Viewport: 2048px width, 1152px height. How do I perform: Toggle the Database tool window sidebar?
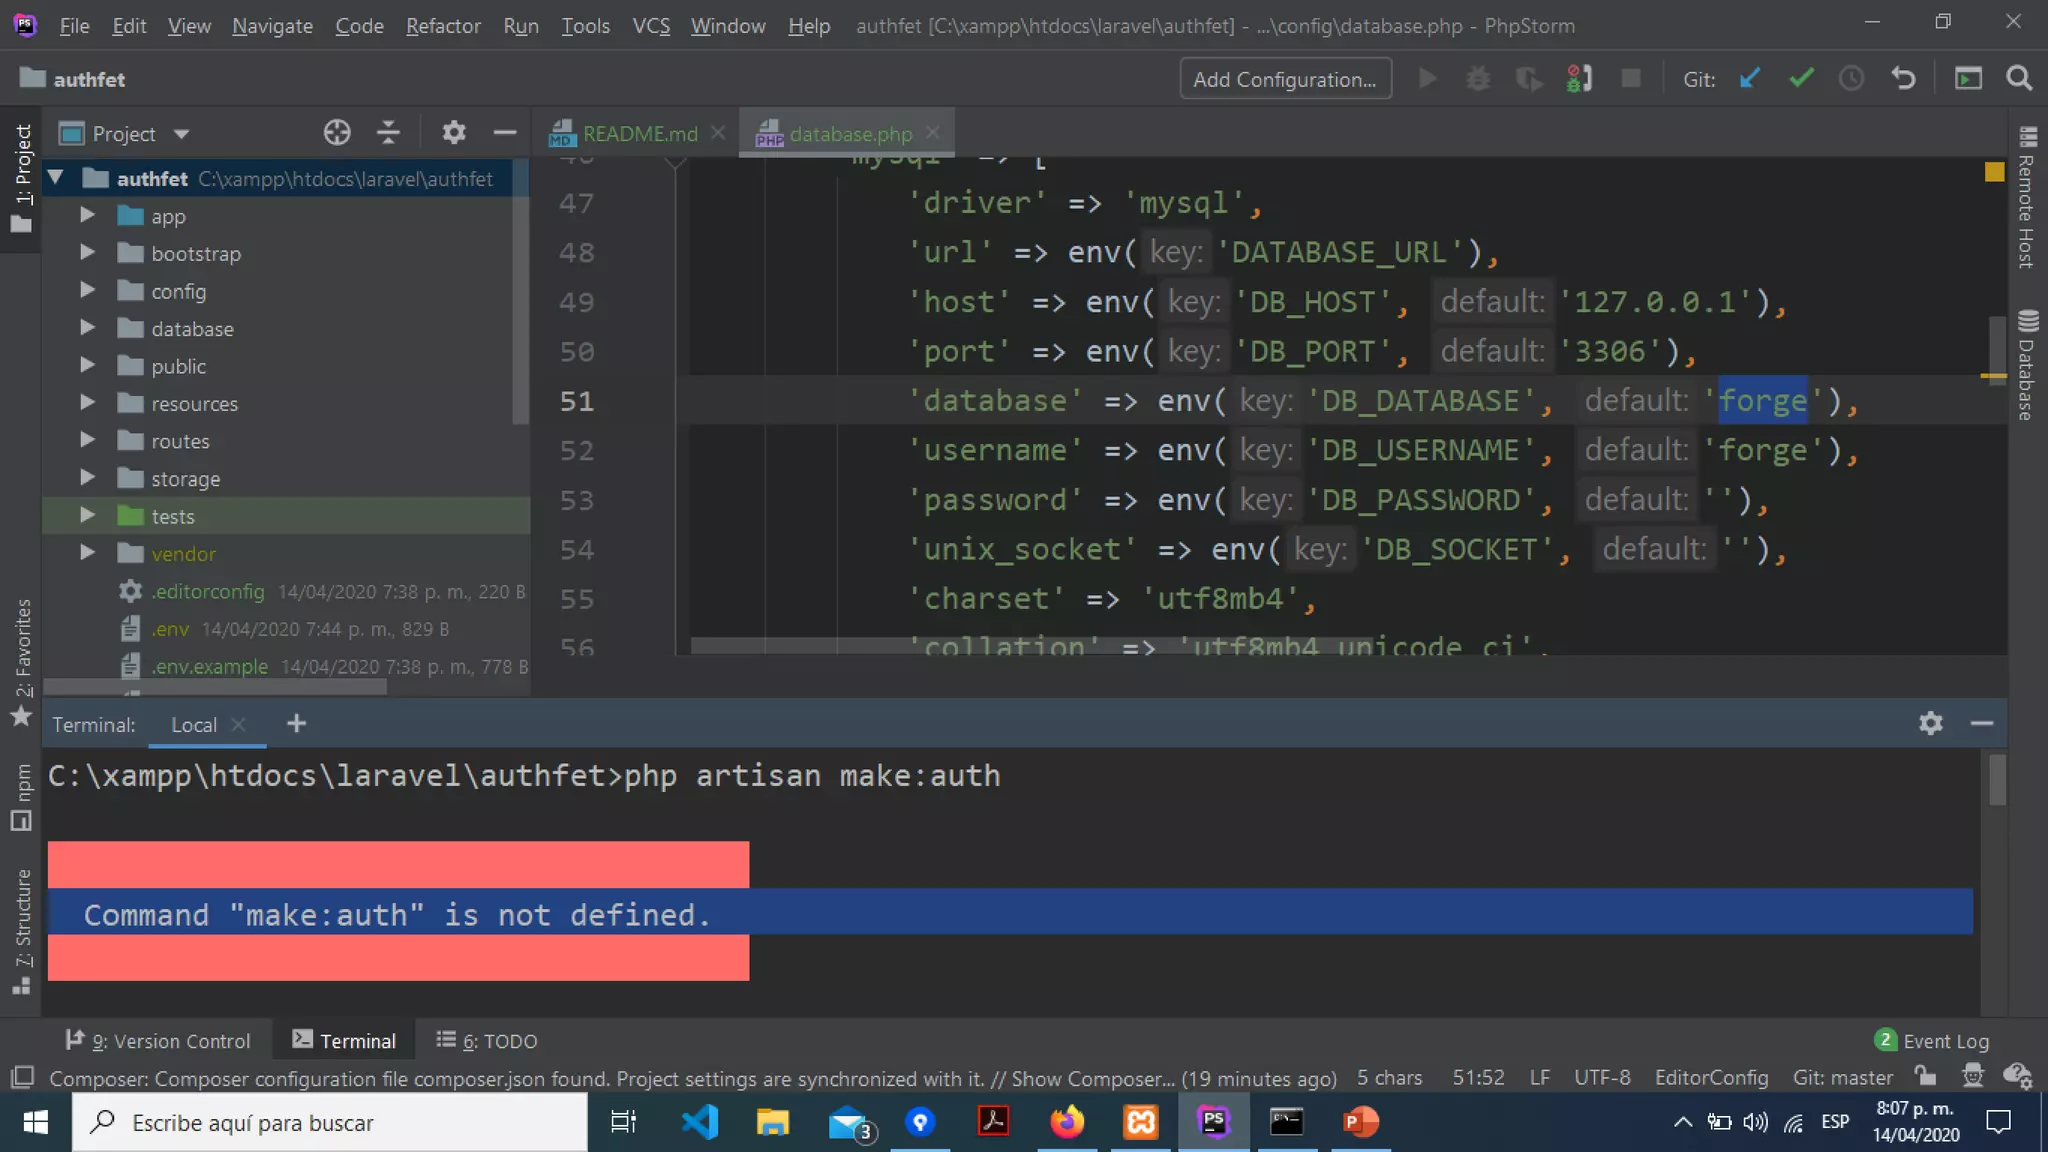tap(2027, 366)
